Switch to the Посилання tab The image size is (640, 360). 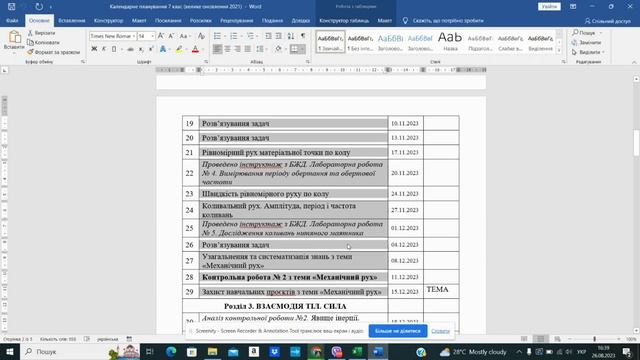point(168,20)
